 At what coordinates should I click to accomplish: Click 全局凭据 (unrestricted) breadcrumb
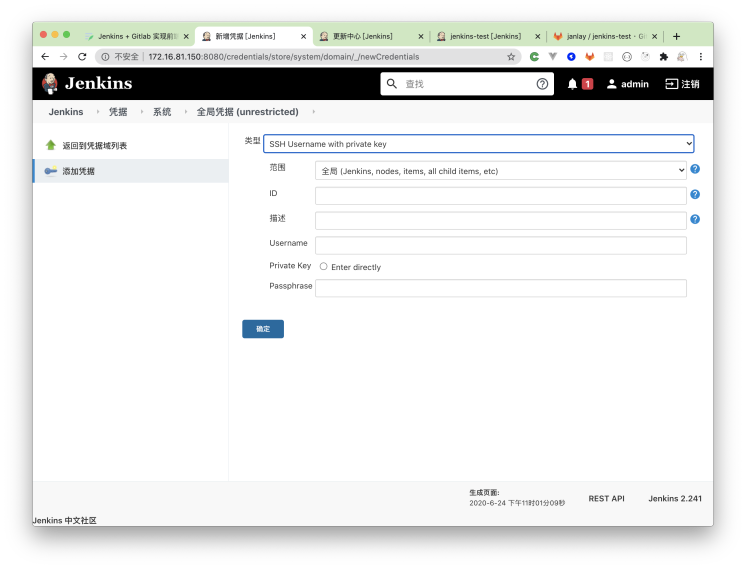tap(247, 112)
